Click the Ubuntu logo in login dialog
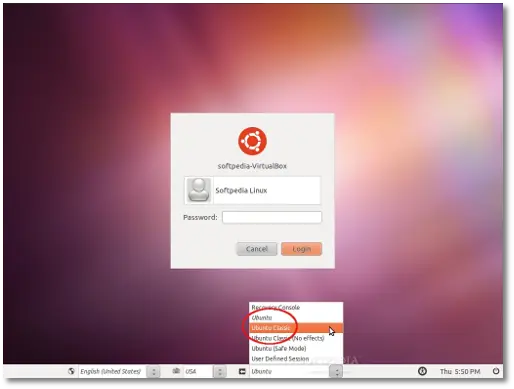This screenshot has width=514, height=389. (252, 141)
